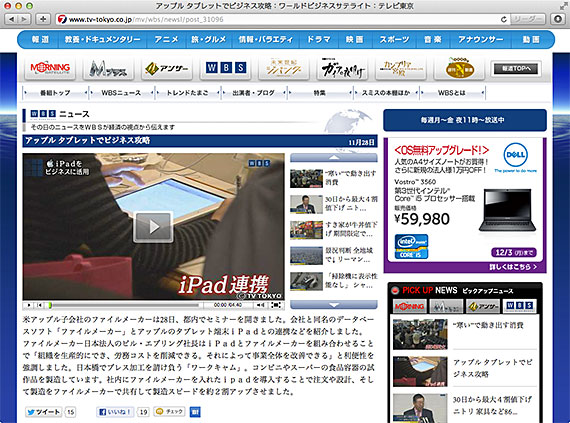570x423 pixels.
Task: Click the 報道TOPへ button
Action: [x=516, y=69]
